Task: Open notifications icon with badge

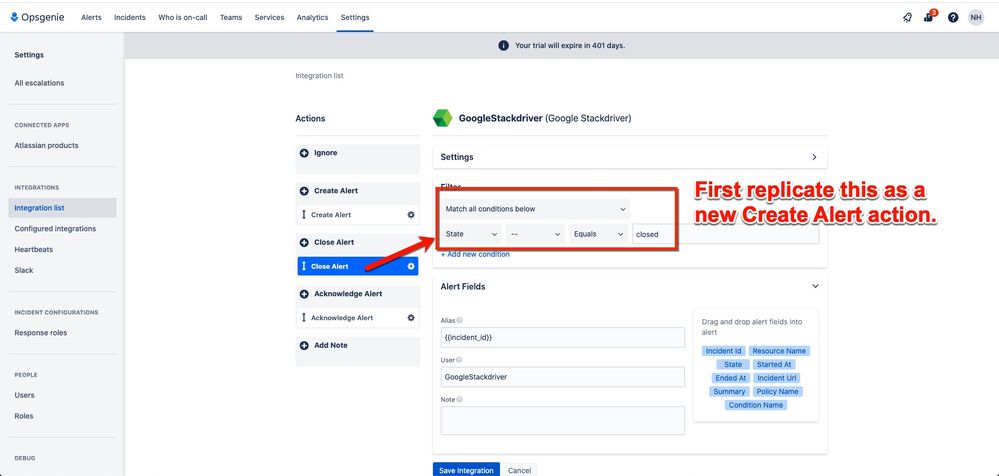Action: [x=929, y=17]
